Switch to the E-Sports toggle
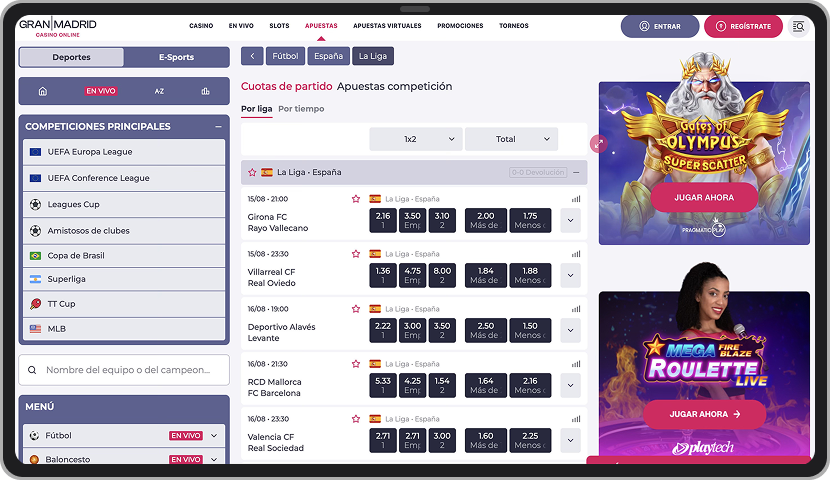 click(176, 57)
